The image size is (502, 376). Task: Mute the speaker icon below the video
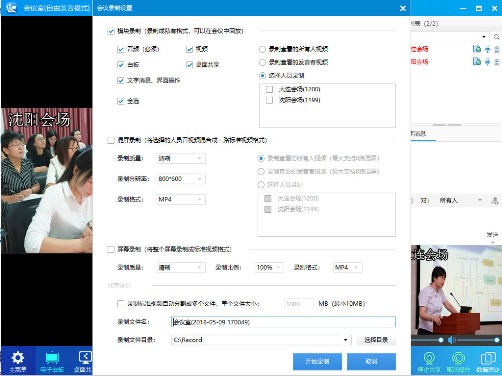pos(451,340)
